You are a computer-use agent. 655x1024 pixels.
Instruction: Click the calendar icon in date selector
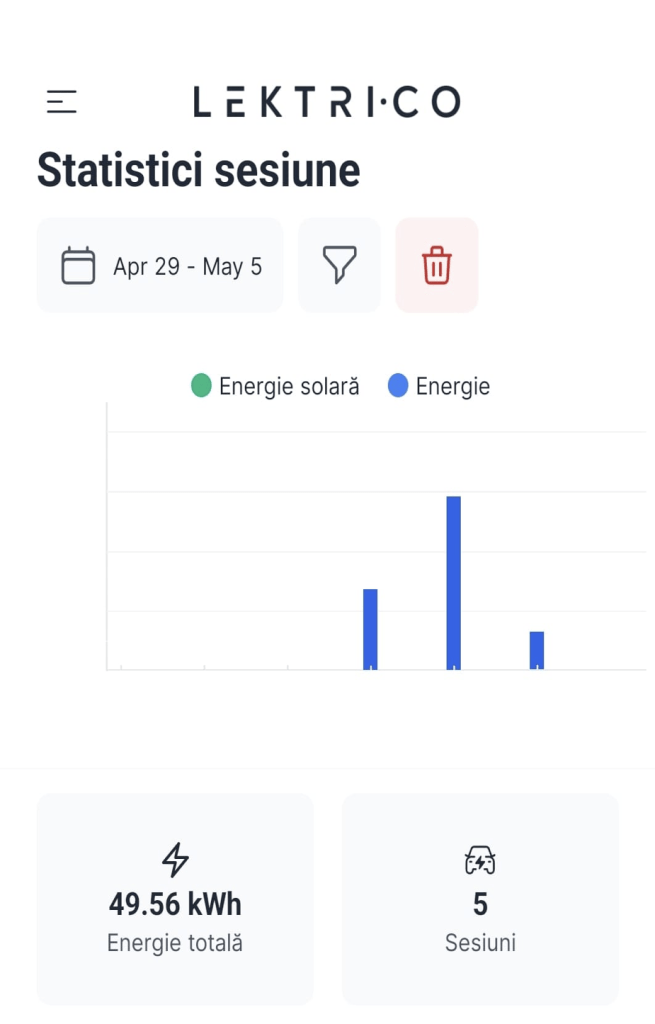78,266
